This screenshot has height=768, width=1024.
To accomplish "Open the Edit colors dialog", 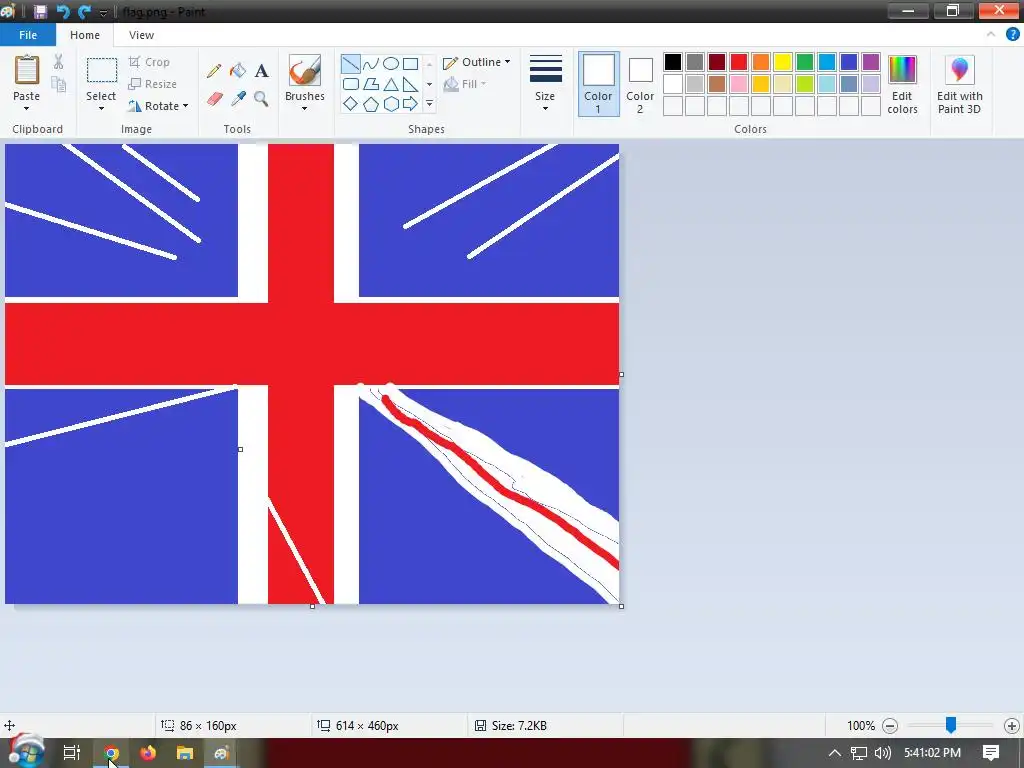I will 903,85.
